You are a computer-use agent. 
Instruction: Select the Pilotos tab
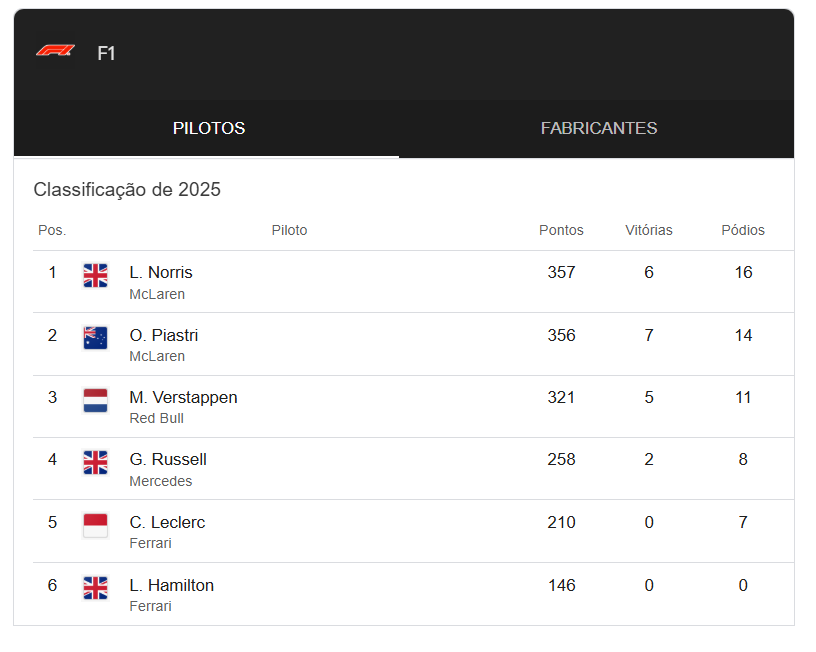pos(208,128)
